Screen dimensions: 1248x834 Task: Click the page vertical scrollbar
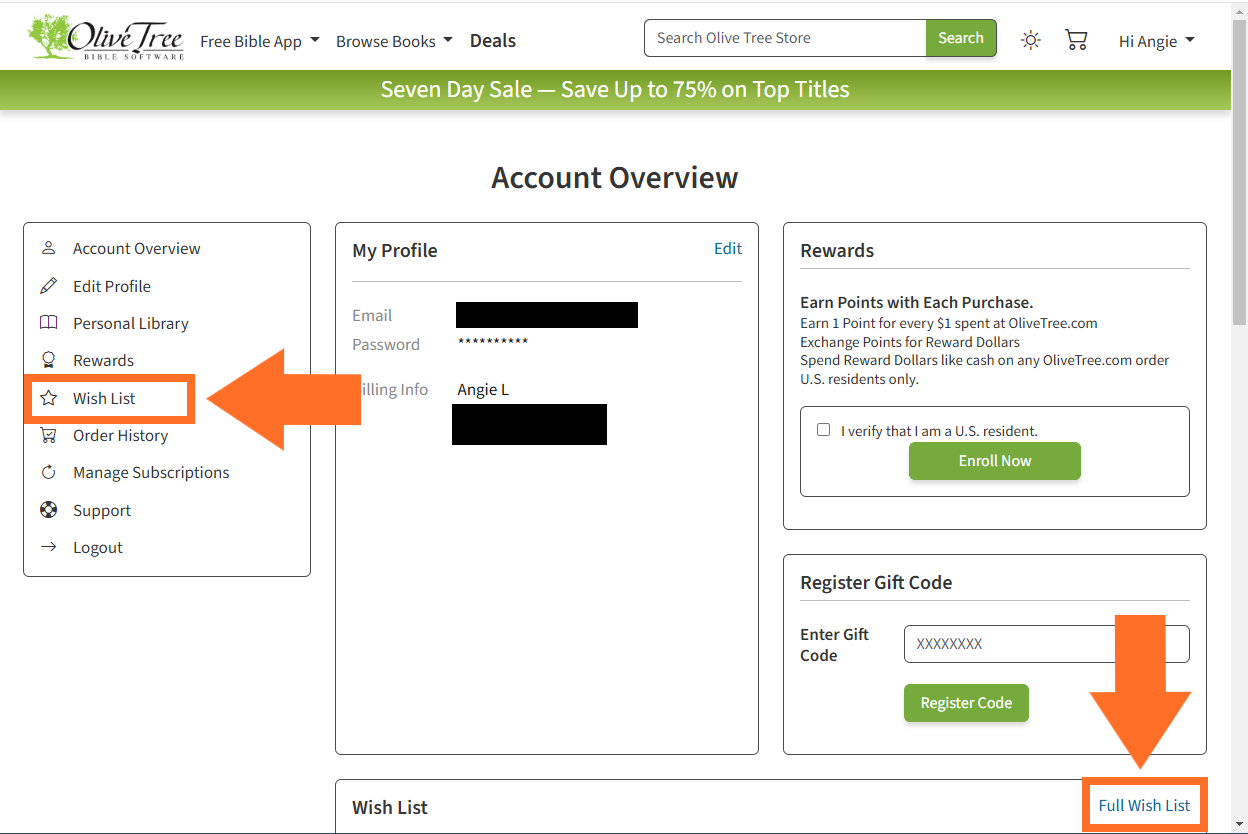[x=1239, y=200]
